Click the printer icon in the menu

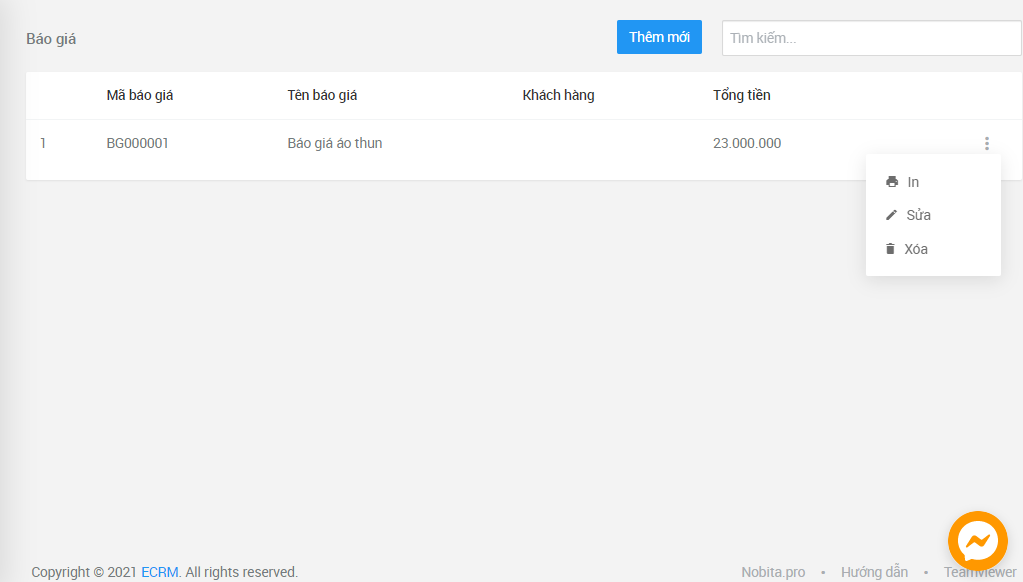coord(892,182)
